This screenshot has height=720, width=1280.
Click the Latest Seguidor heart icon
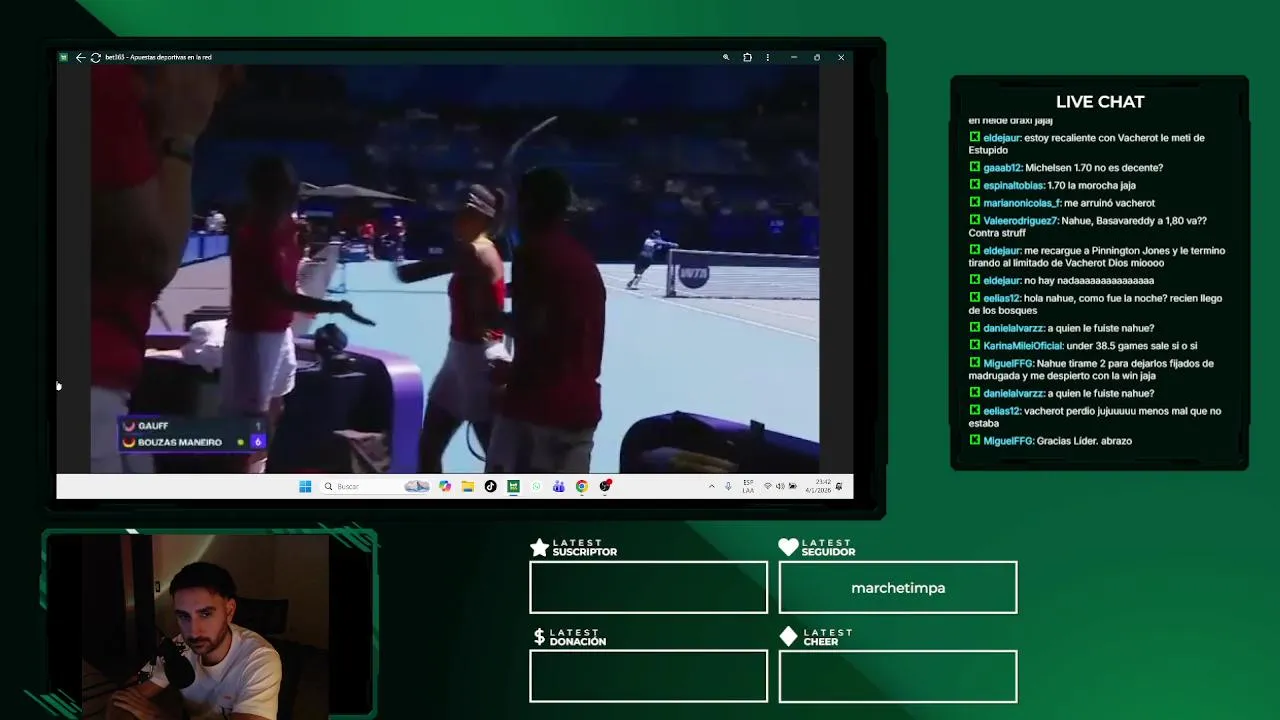pos(788,547)
